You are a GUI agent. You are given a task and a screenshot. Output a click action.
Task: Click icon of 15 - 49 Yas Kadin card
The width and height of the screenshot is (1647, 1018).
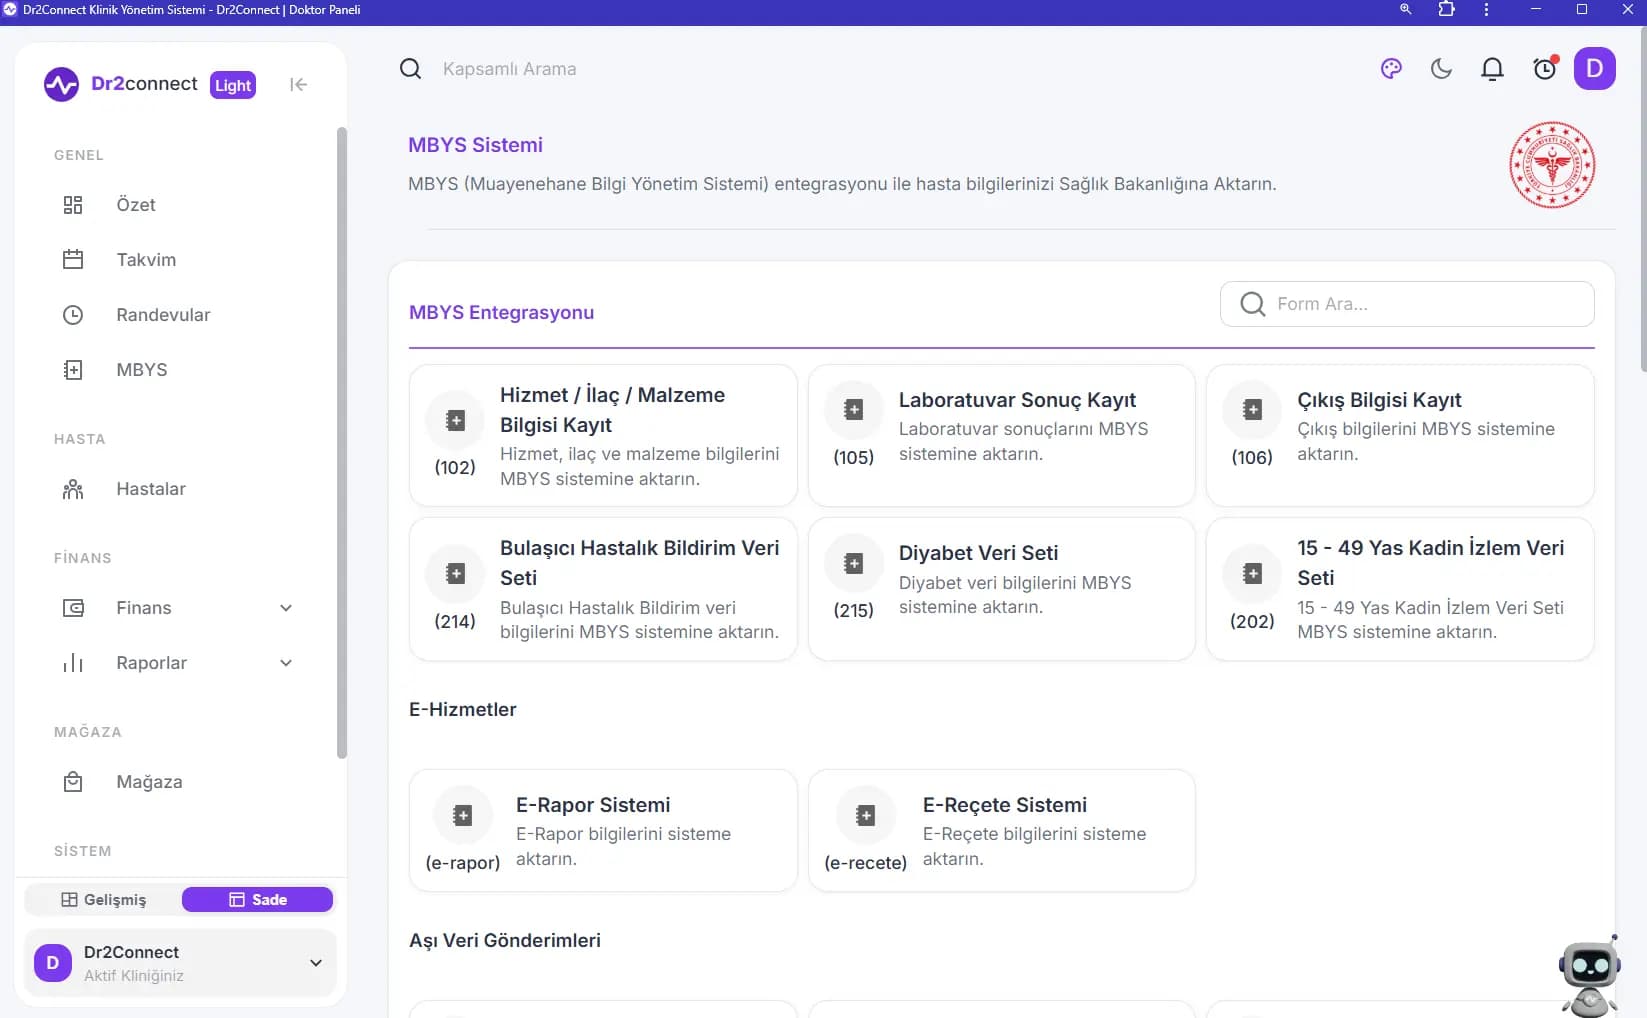click(1252, 574)
